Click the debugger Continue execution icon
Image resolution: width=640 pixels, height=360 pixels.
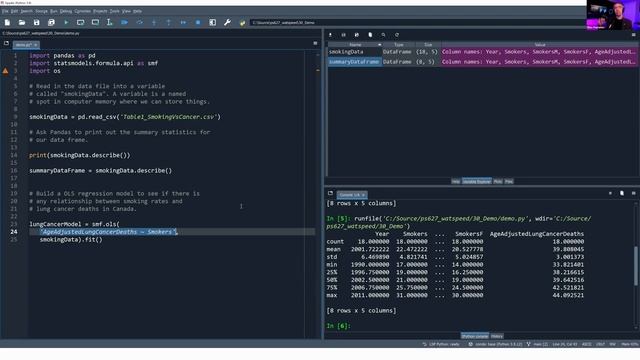pyautogui.click(x=183, y=22)
